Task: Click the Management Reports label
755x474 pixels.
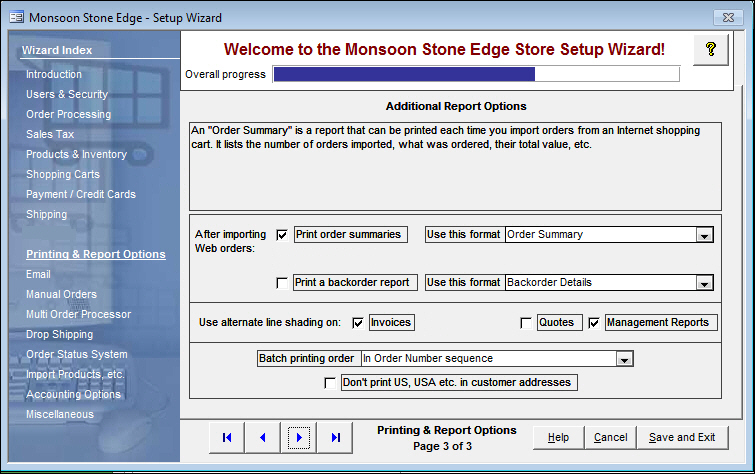Action: pos(661,323)
